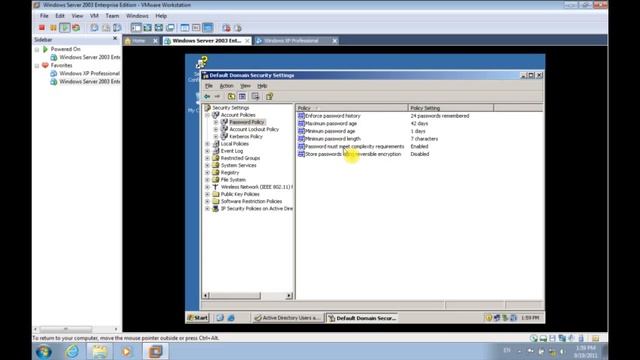Expand the Software Restriction Policies node
The width and height of the screenshot is (640, 360).
click(x=207, y=202)
